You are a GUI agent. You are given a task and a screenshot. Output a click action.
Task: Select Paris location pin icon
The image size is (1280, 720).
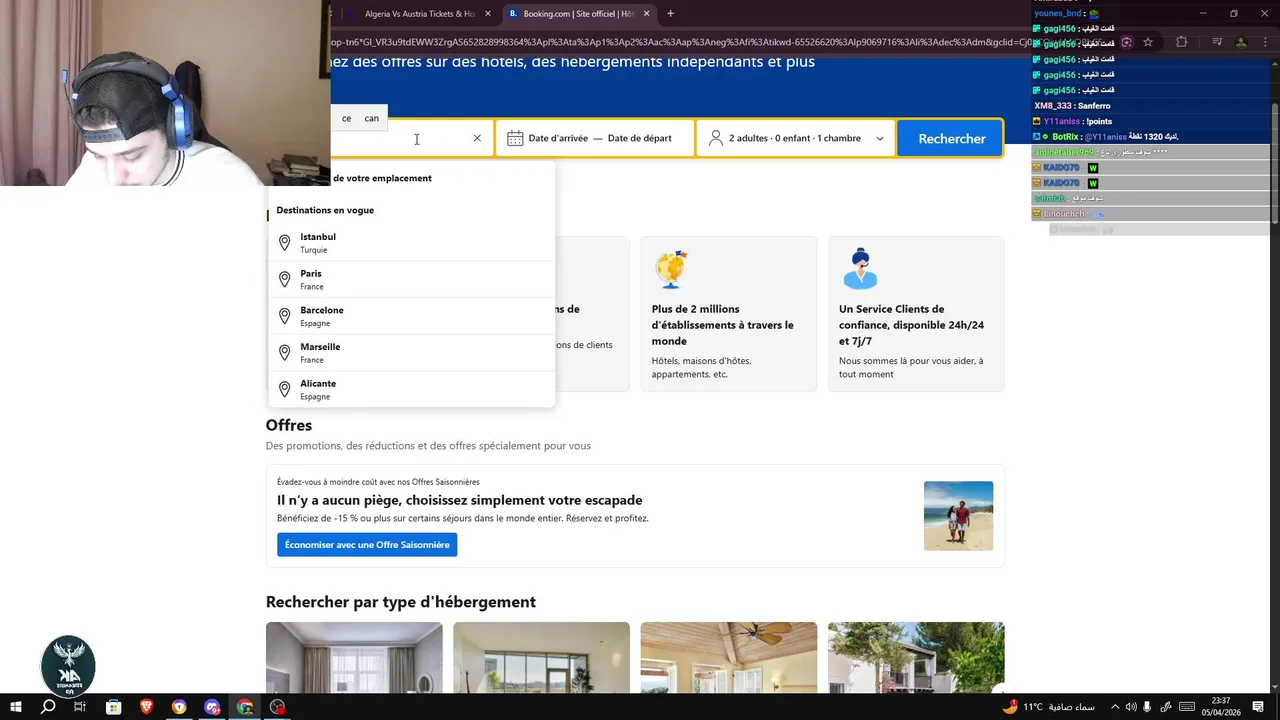(284, 280)
